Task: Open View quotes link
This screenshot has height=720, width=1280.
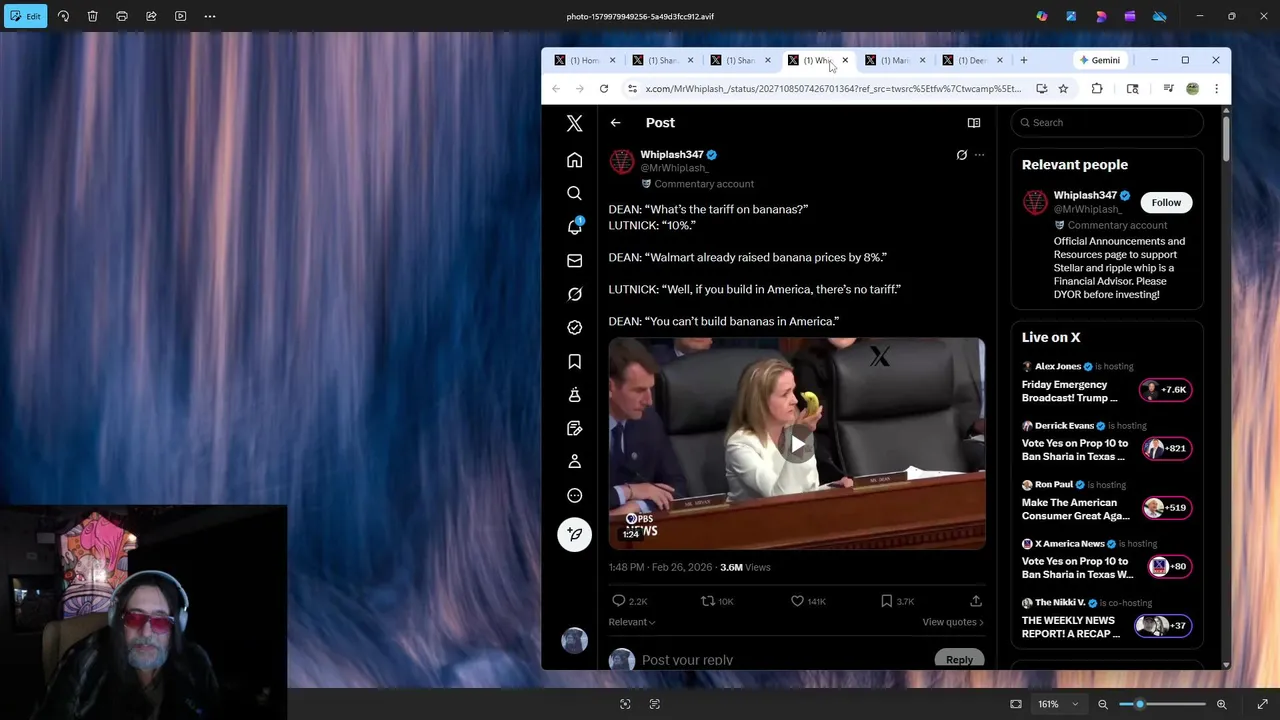Action: pos(952,622)
